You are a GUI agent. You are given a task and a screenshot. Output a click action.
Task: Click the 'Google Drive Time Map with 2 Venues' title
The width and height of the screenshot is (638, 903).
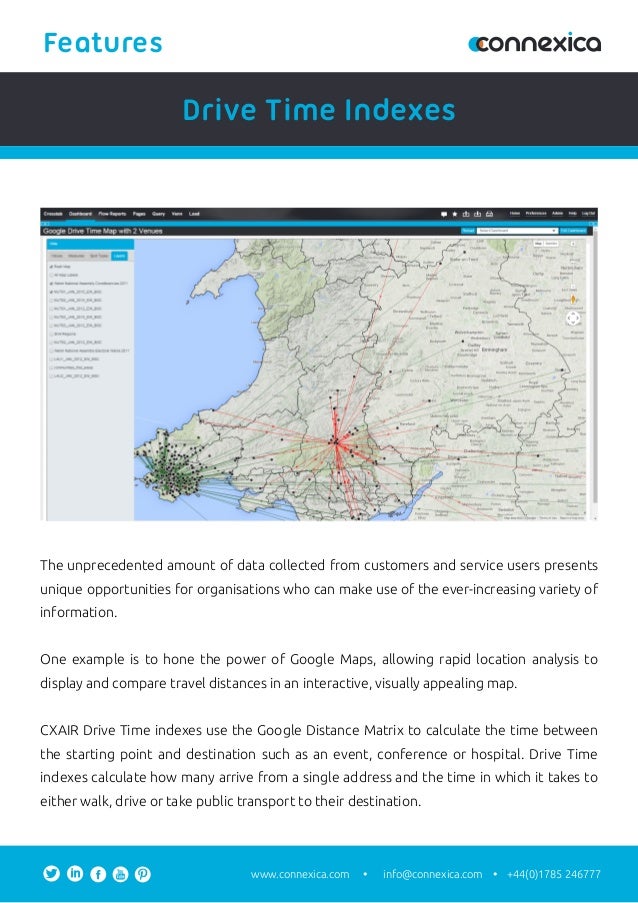pos(103,231)
